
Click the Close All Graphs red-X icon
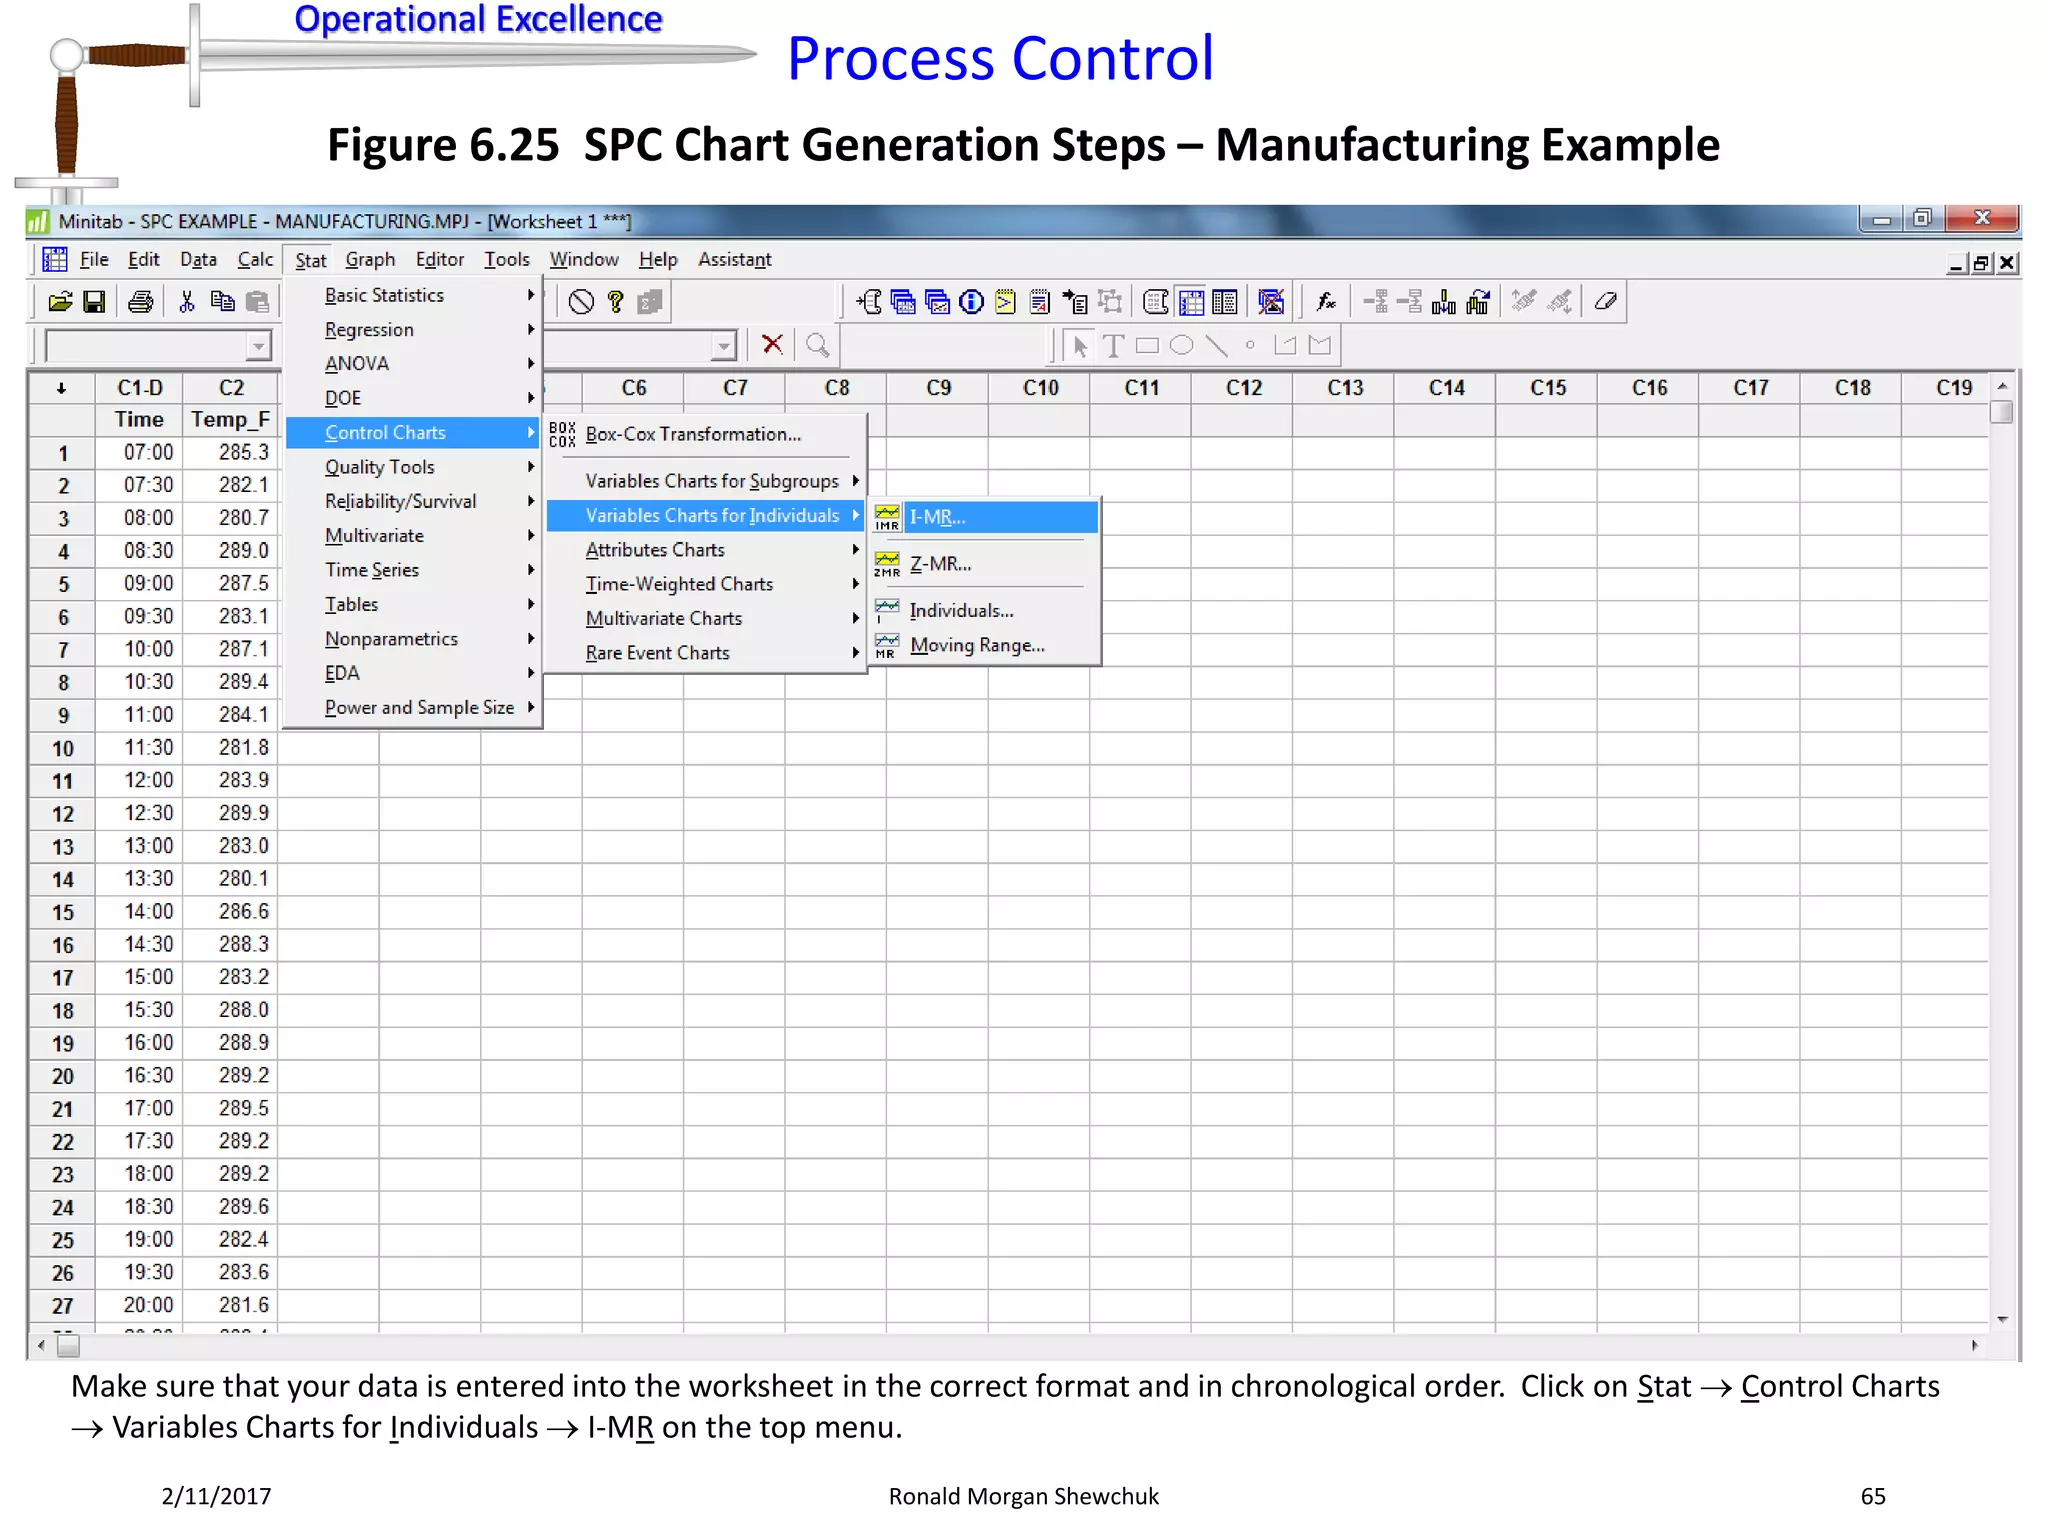point(1271,302)
